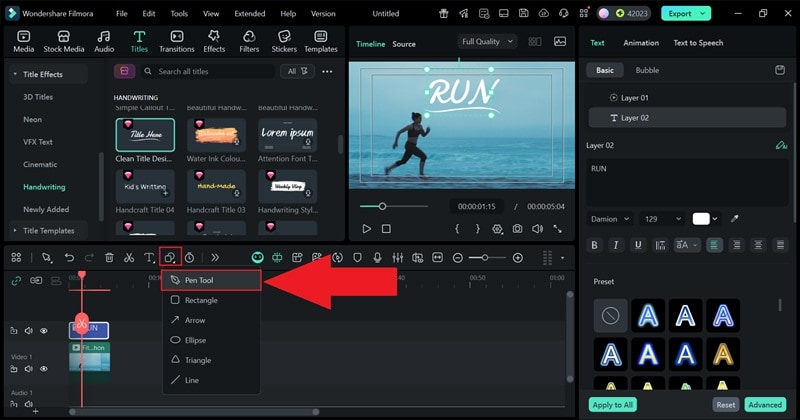800x420 pixels.
Task: Open the Media library tab
Action: click(x=23, y=41)
